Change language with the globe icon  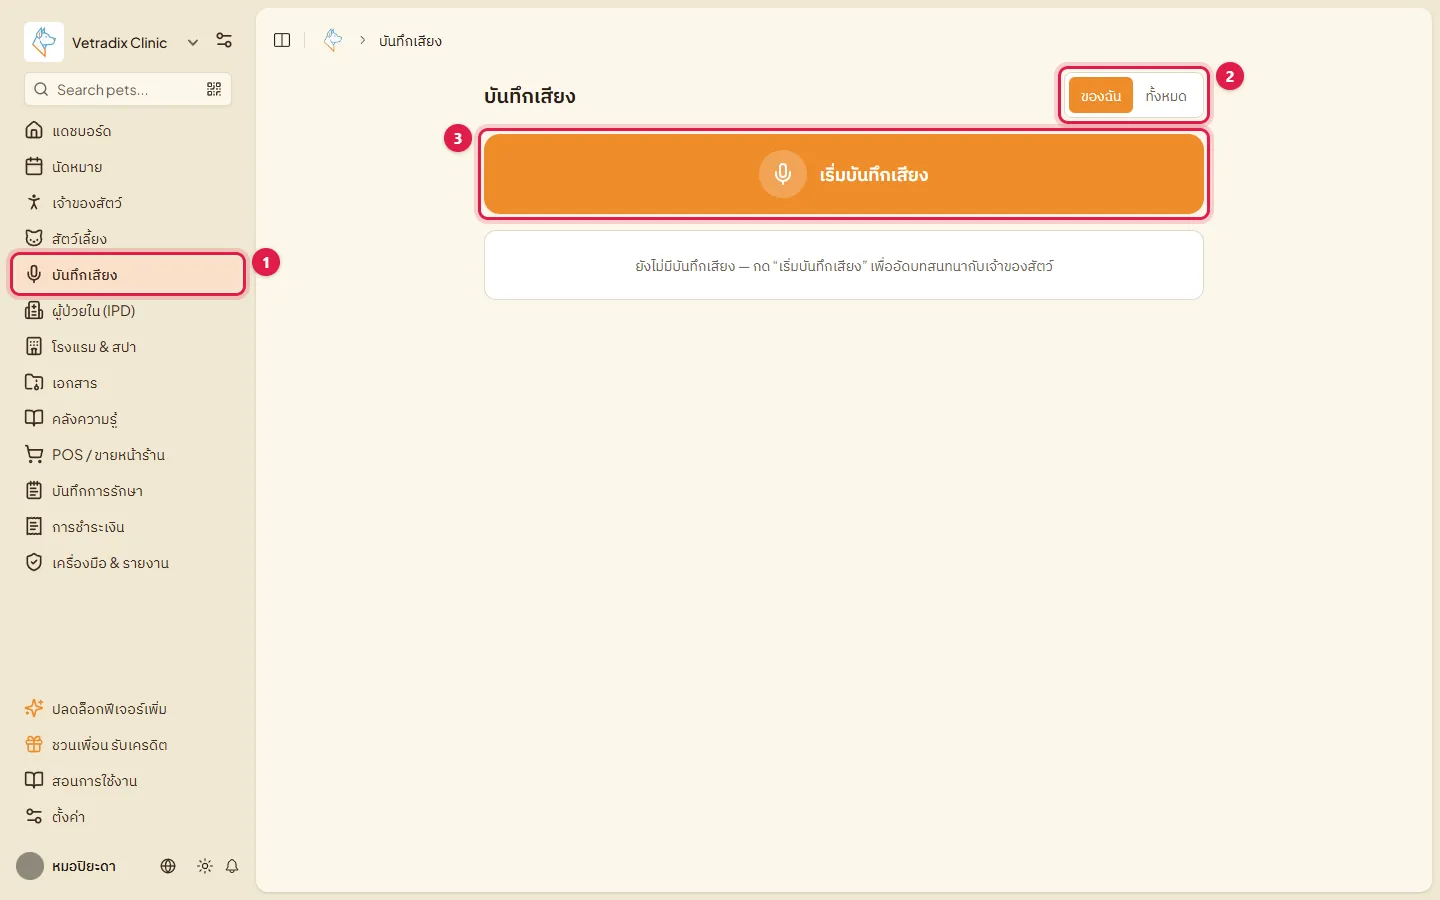coord(168,866)
